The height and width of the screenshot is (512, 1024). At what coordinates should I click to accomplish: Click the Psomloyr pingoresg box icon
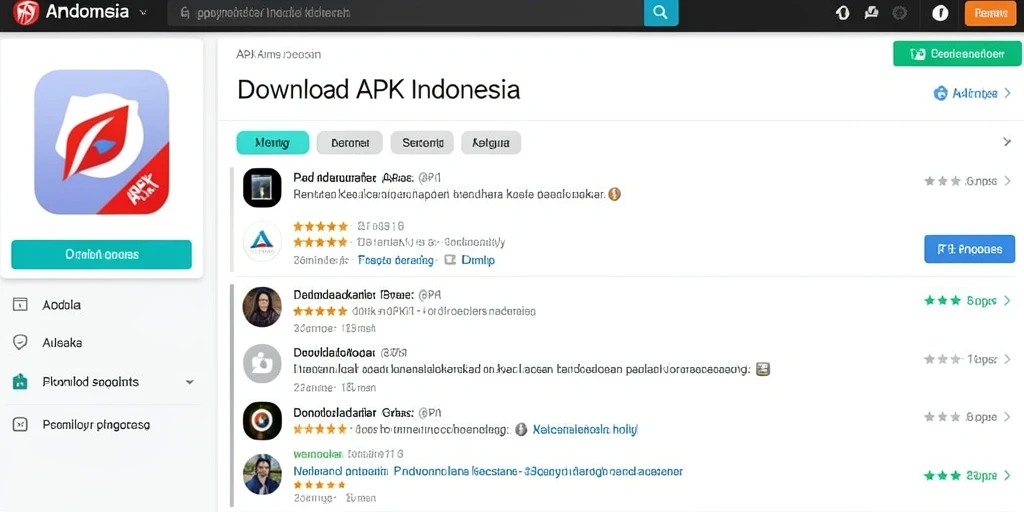pos(20,425)
